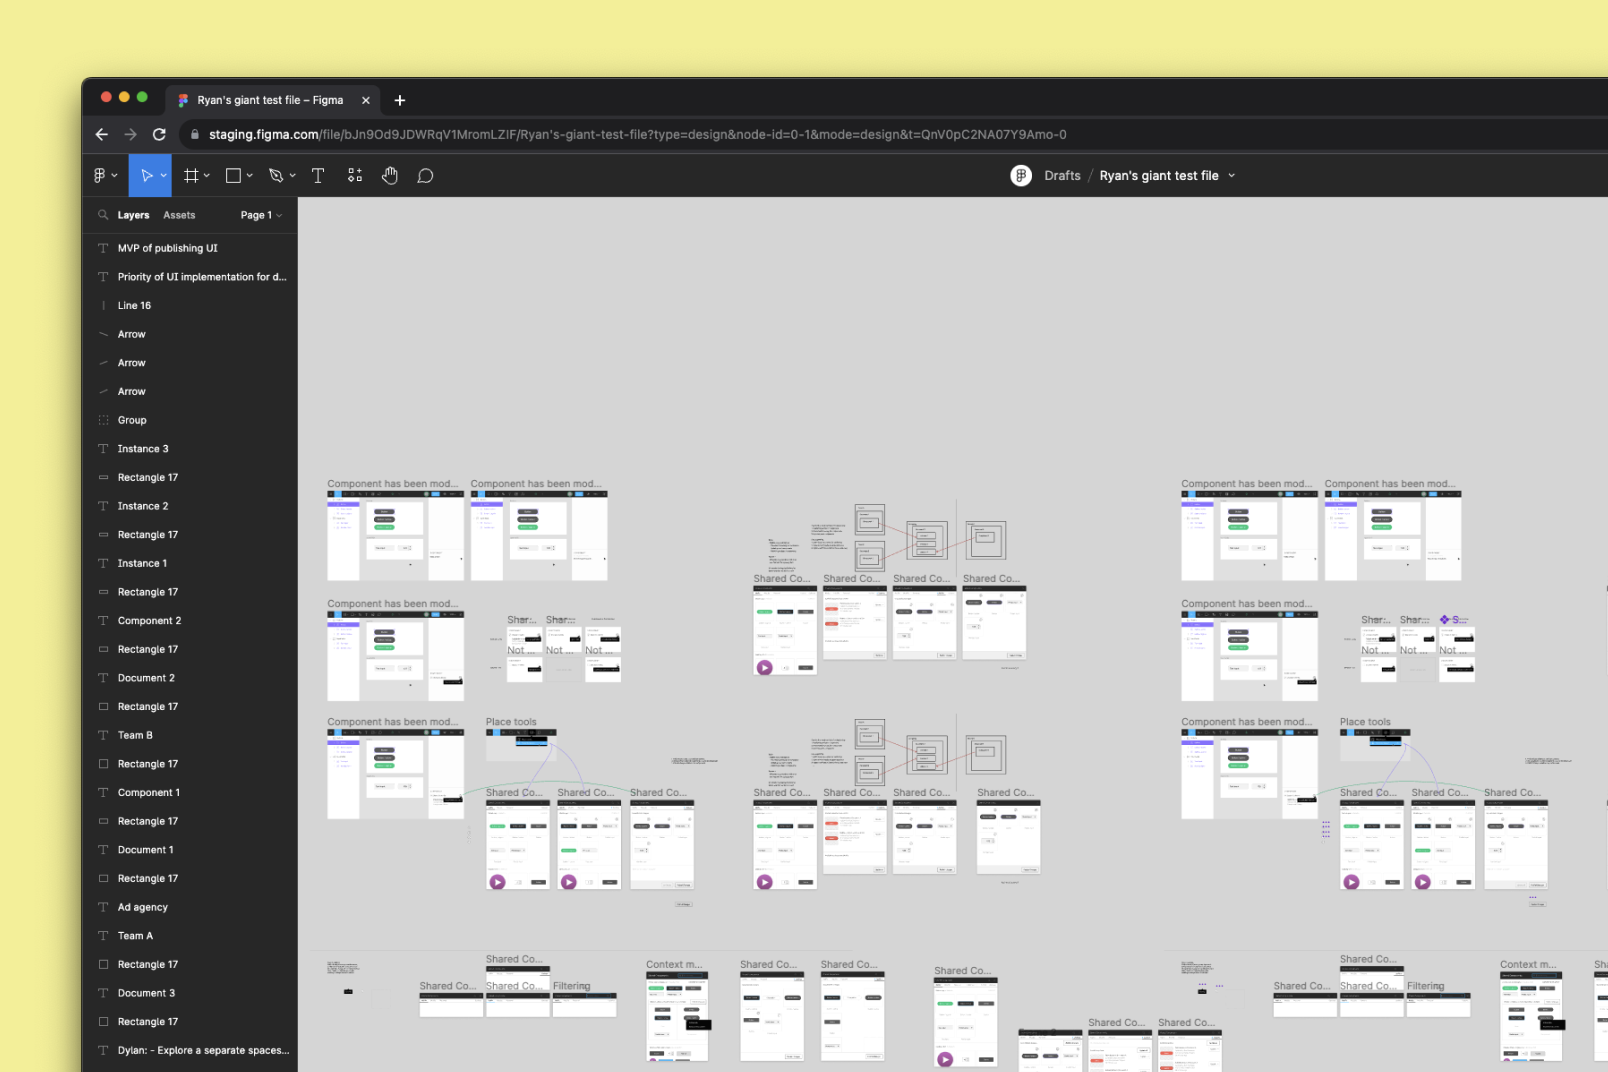The image size is (1608, 1072).
Task: Select the Instance 2 layer
Action: coord(143,506)
